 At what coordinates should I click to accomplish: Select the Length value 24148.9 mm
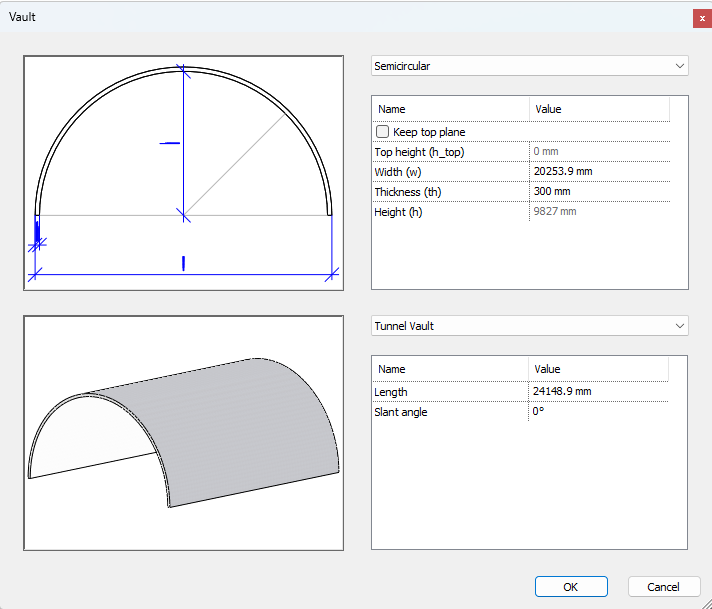point(598,392)
